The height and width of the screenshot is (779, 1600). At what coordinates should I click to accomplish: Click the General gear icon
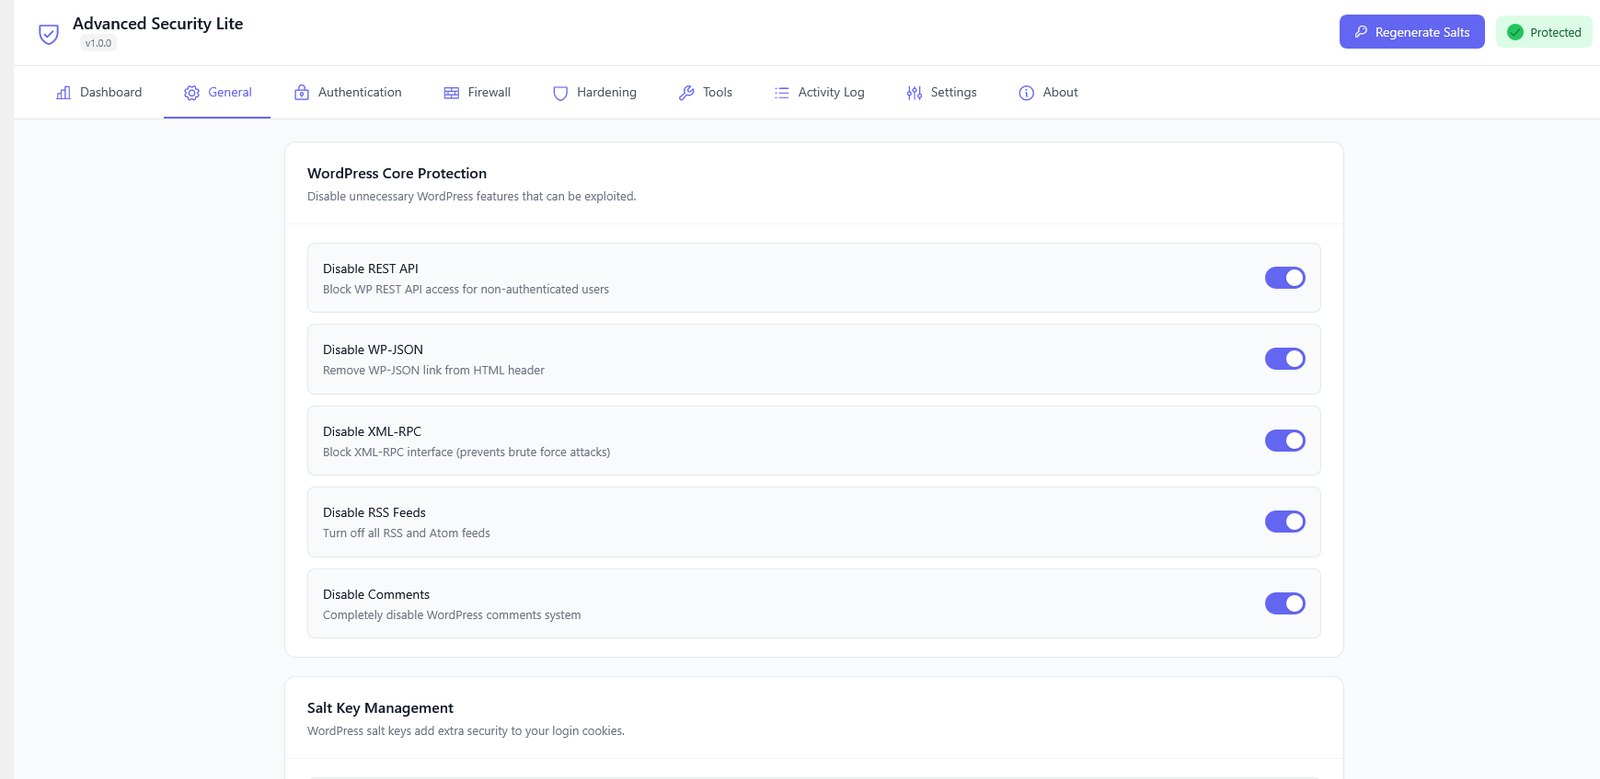click(x=191, y=93)
